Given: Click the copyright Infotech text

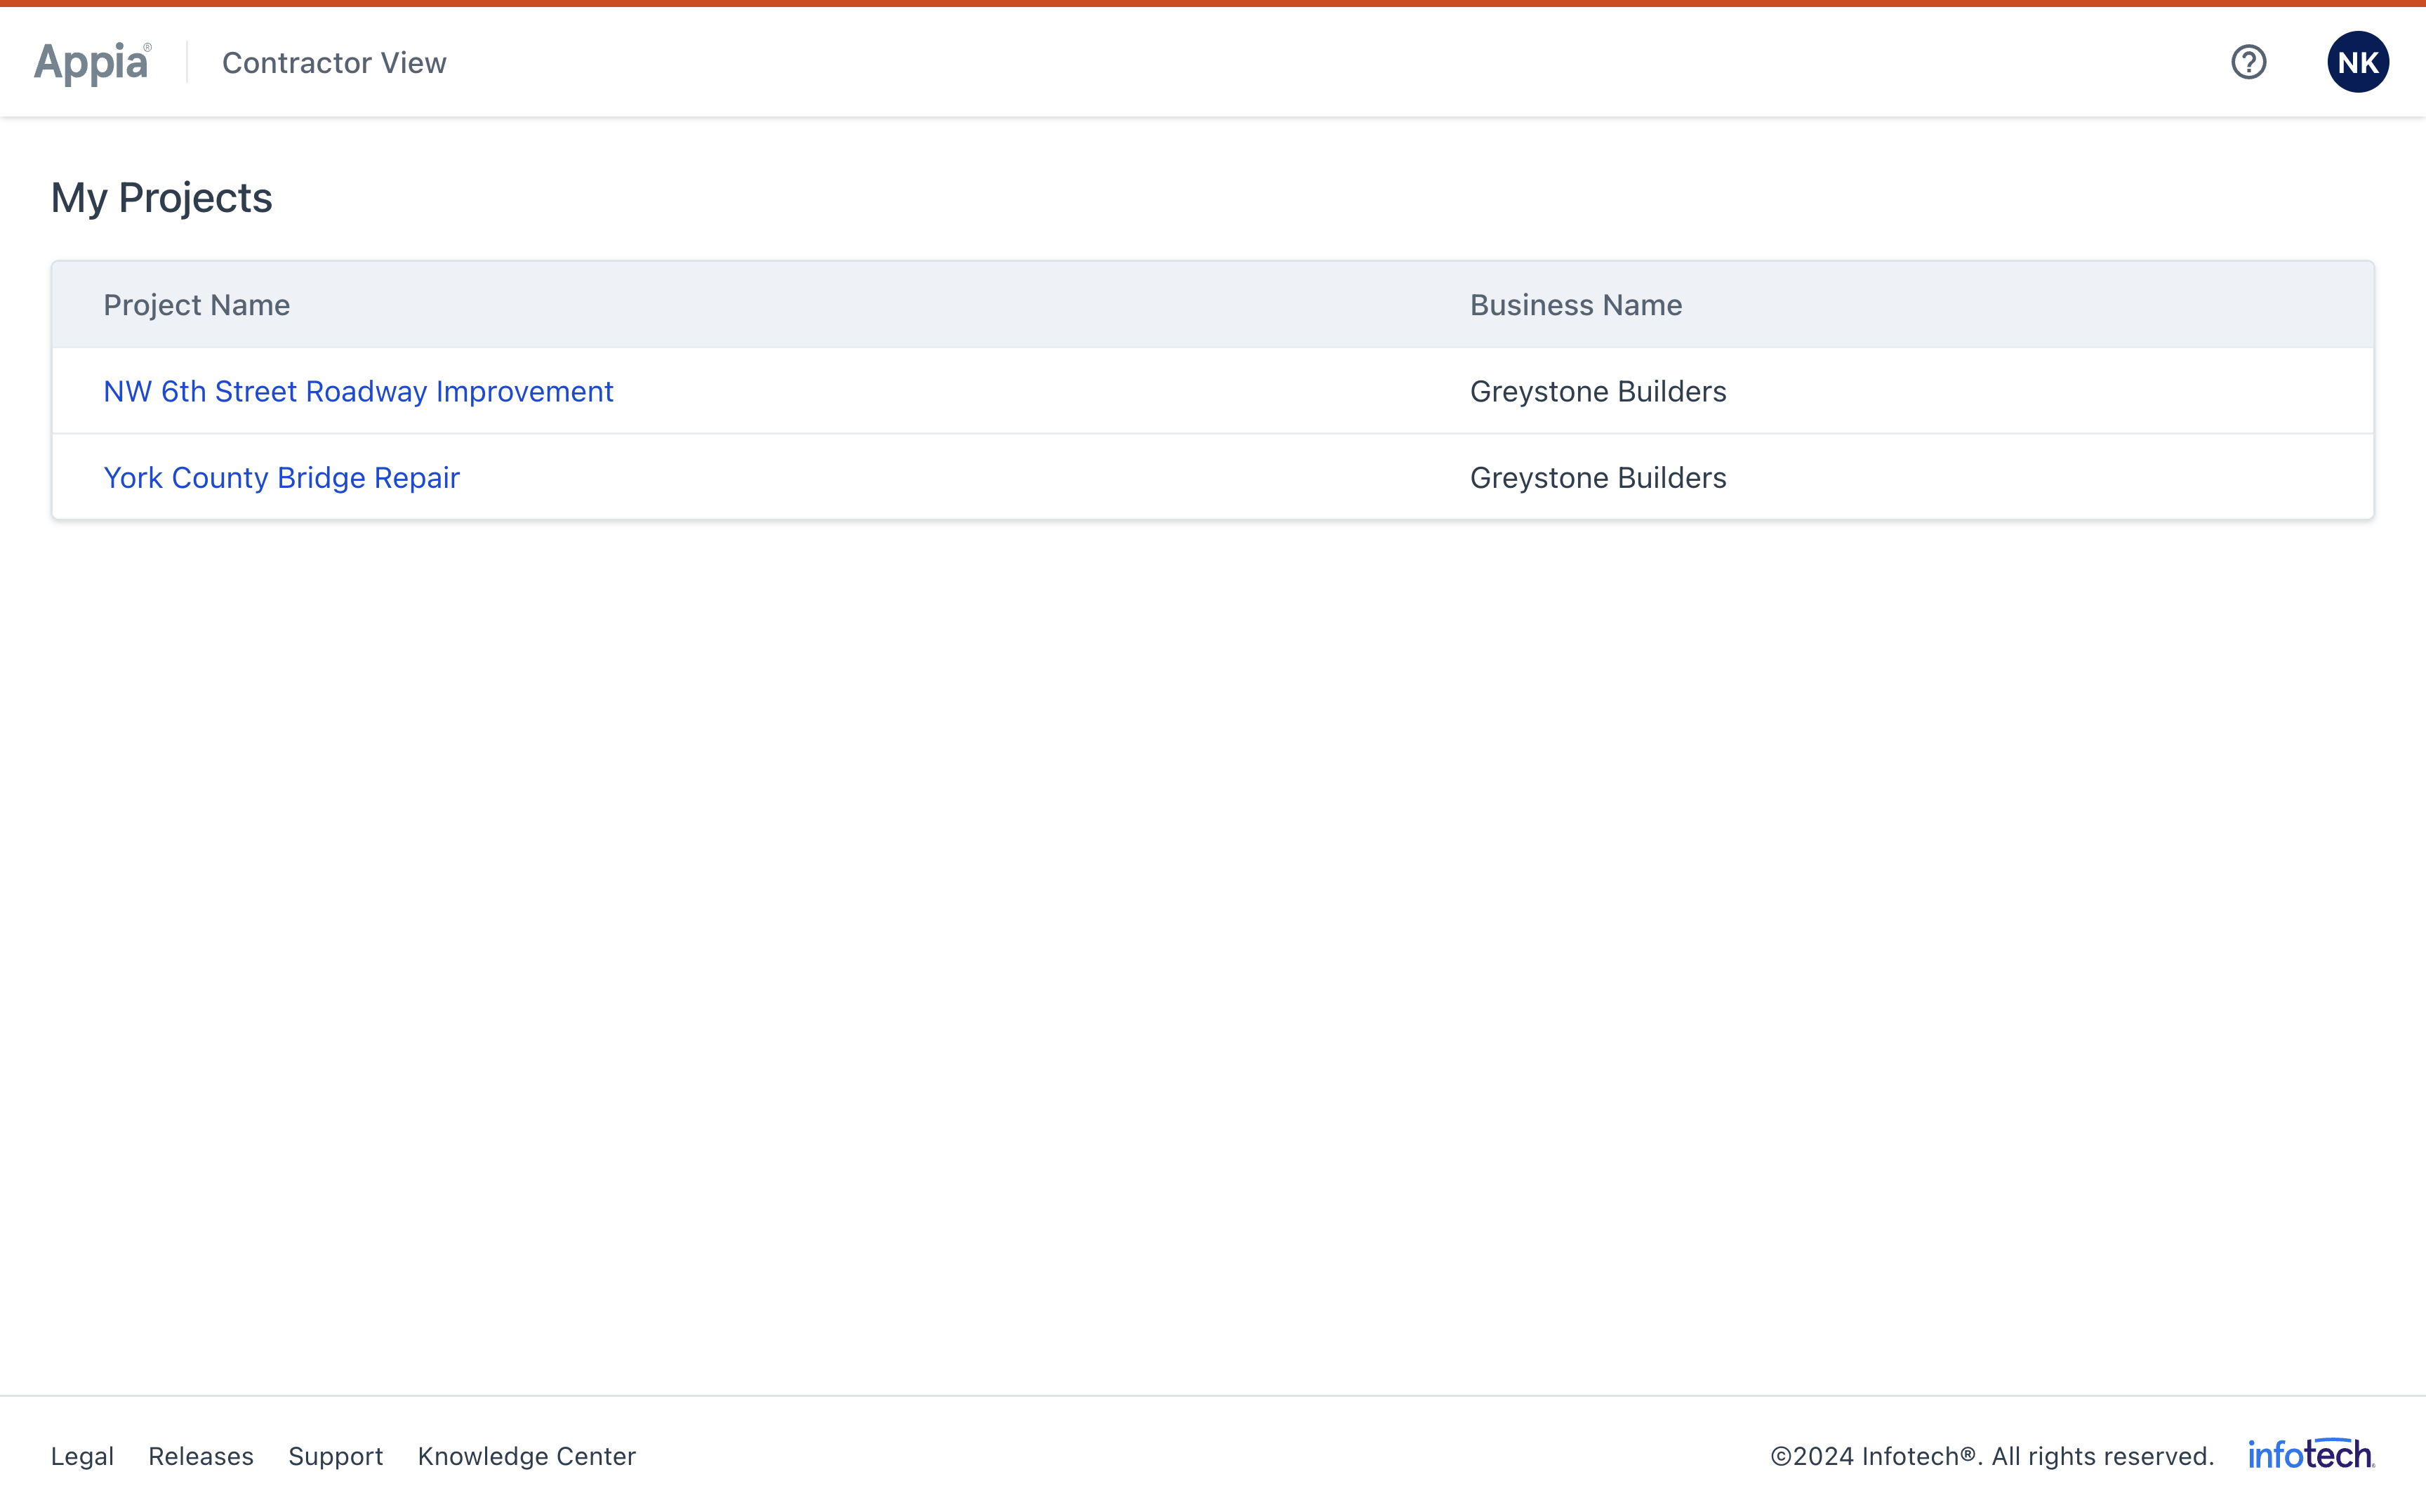Looking at the screenshot, I should click(1992, 1456).
